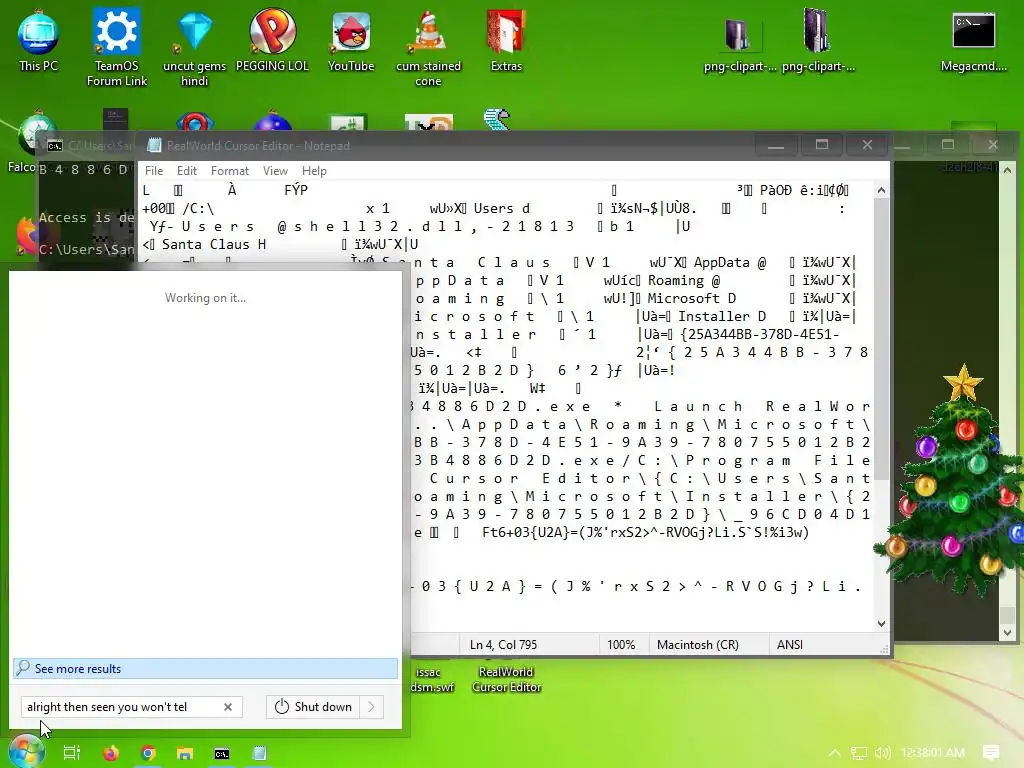Click background window scrollbar down arrow
Image resolution: width=1024 pixels, height=768 pixels.
click(1007, 632)
